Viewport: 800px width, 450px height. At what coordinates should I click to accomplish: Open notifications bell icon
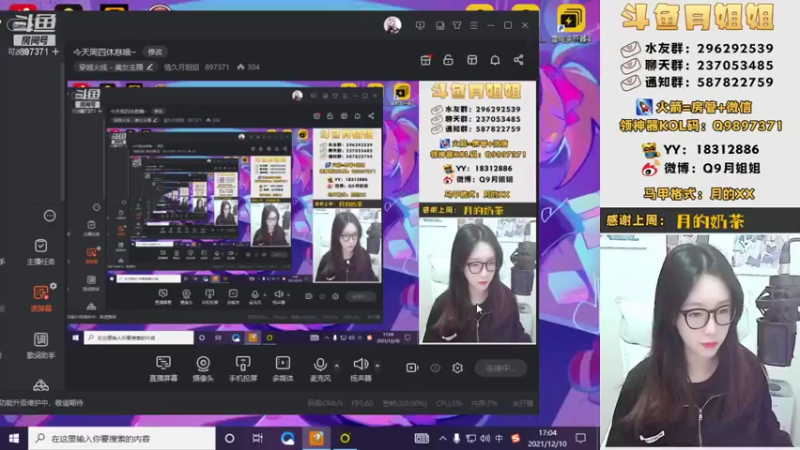coord(495,60)
